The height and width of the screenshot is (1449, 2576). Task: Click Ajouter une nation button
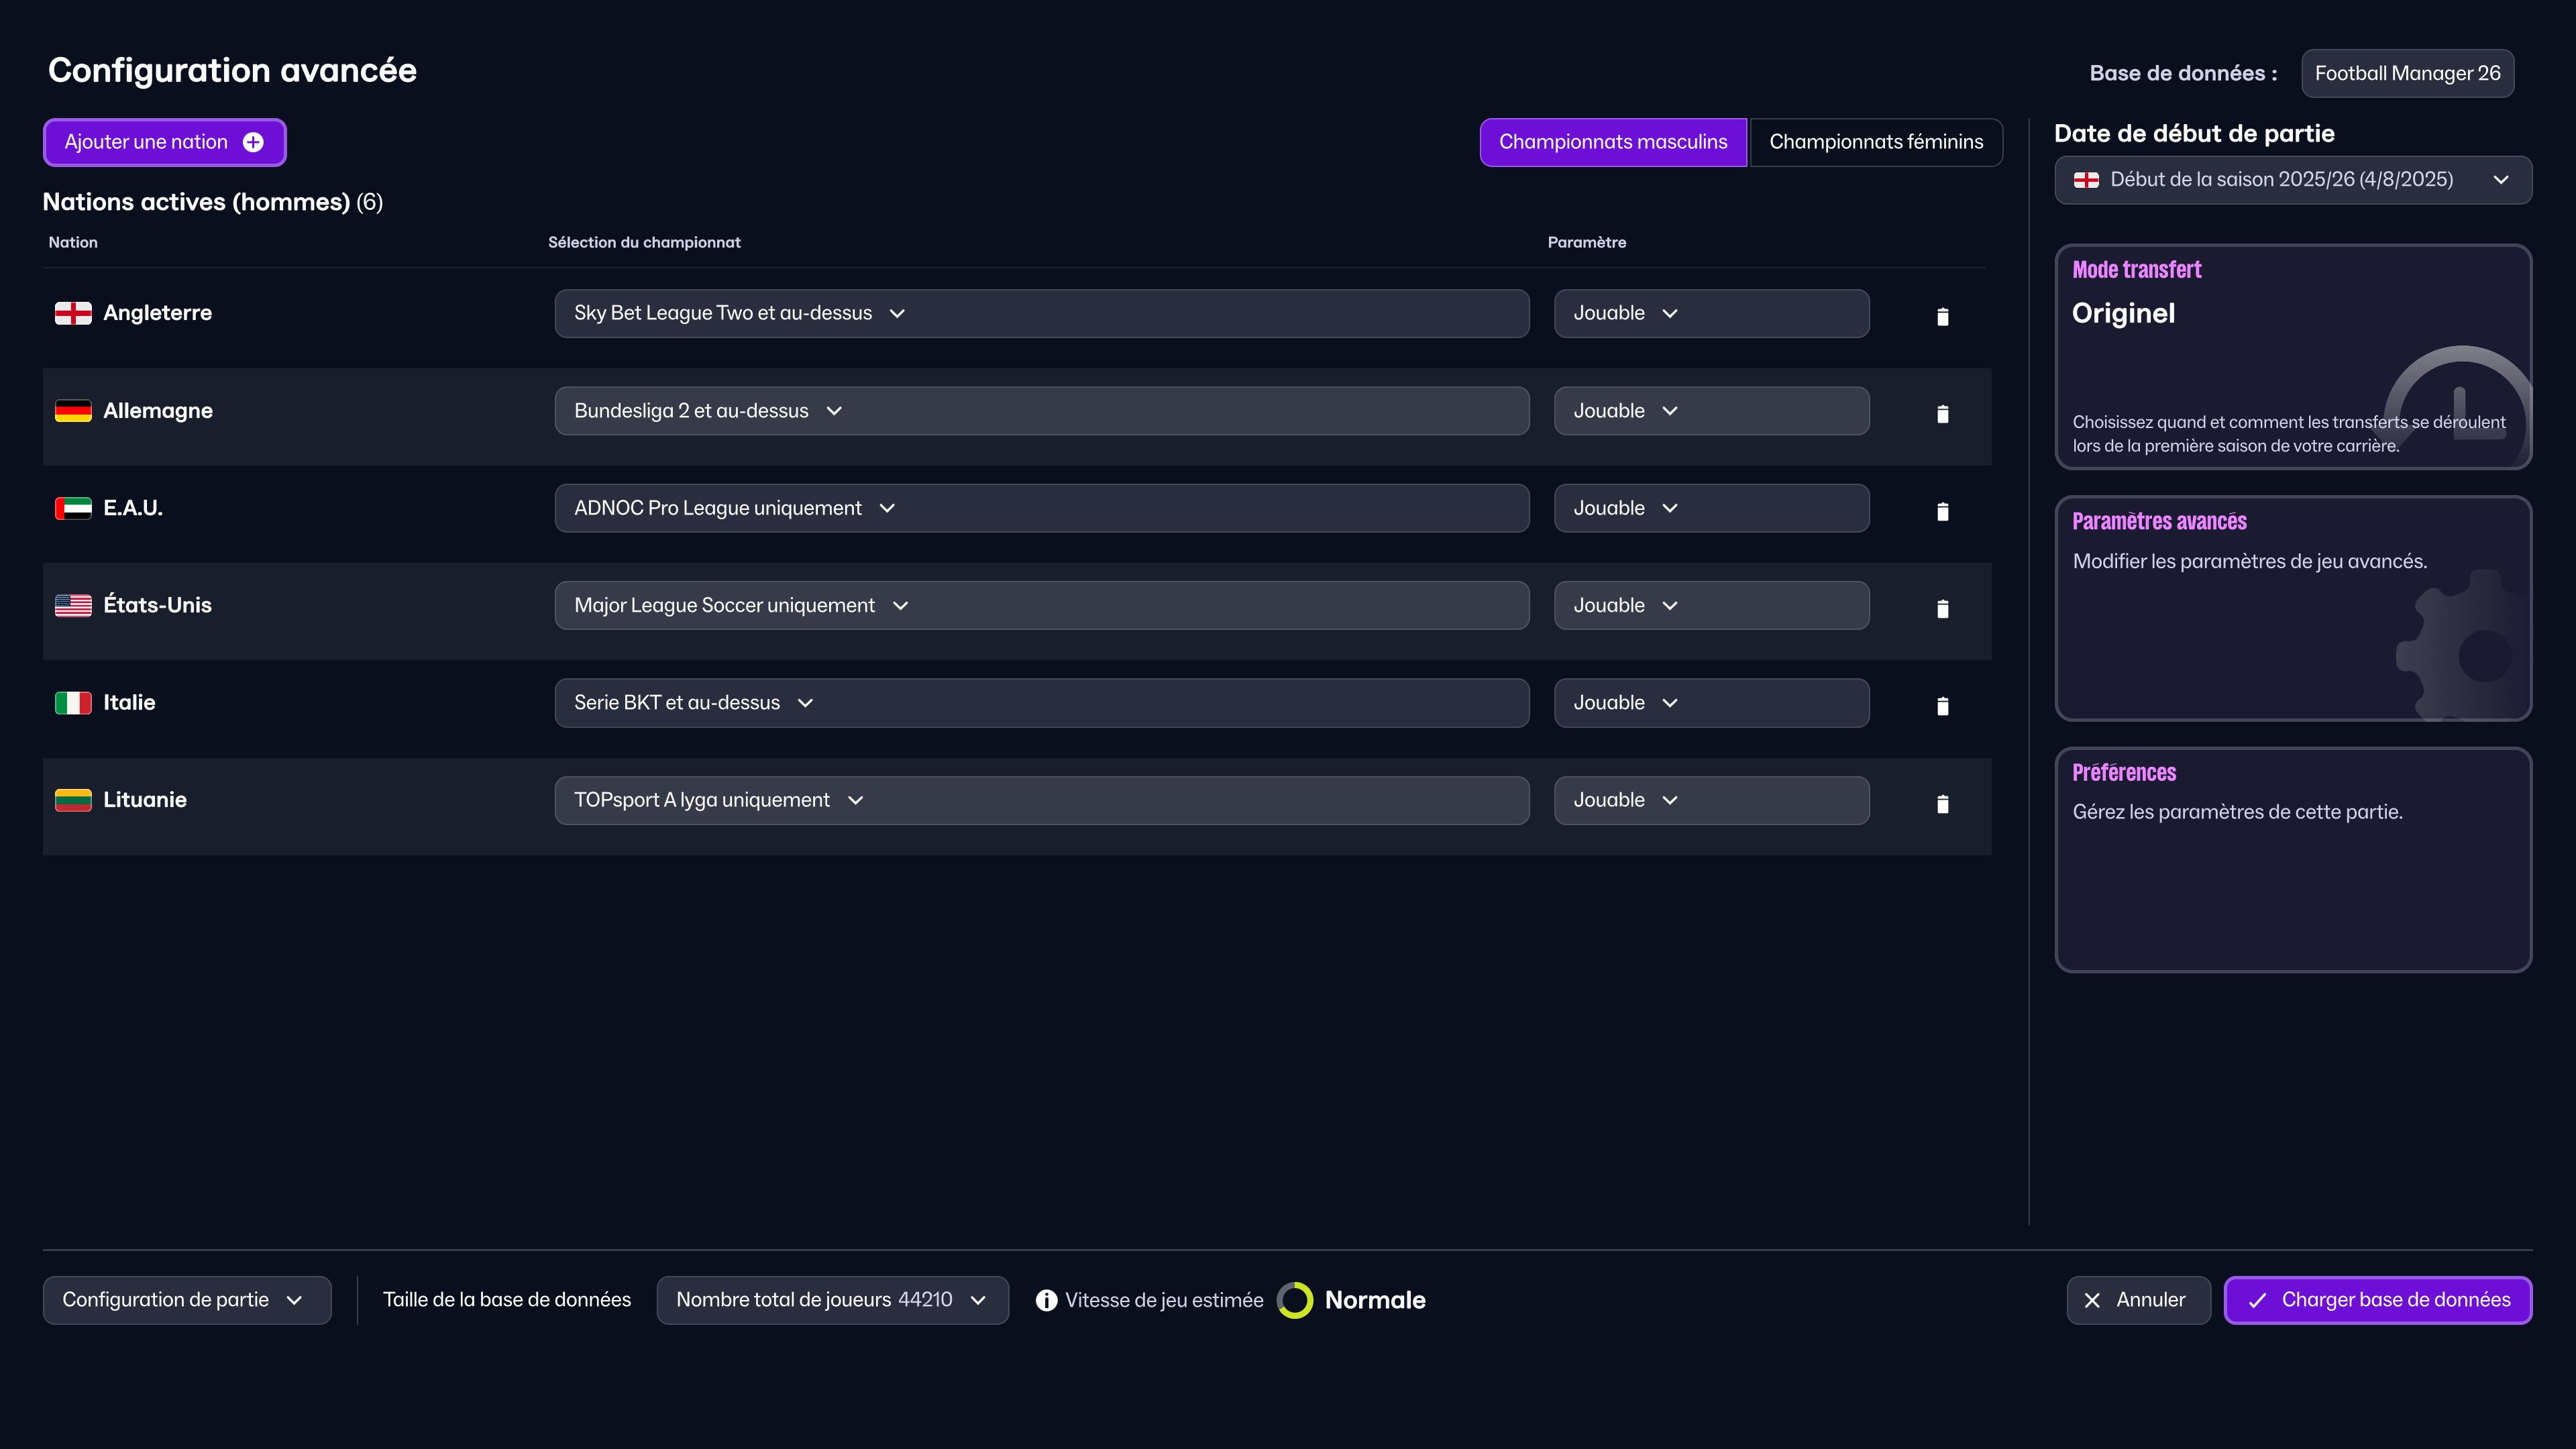[164, 142]
